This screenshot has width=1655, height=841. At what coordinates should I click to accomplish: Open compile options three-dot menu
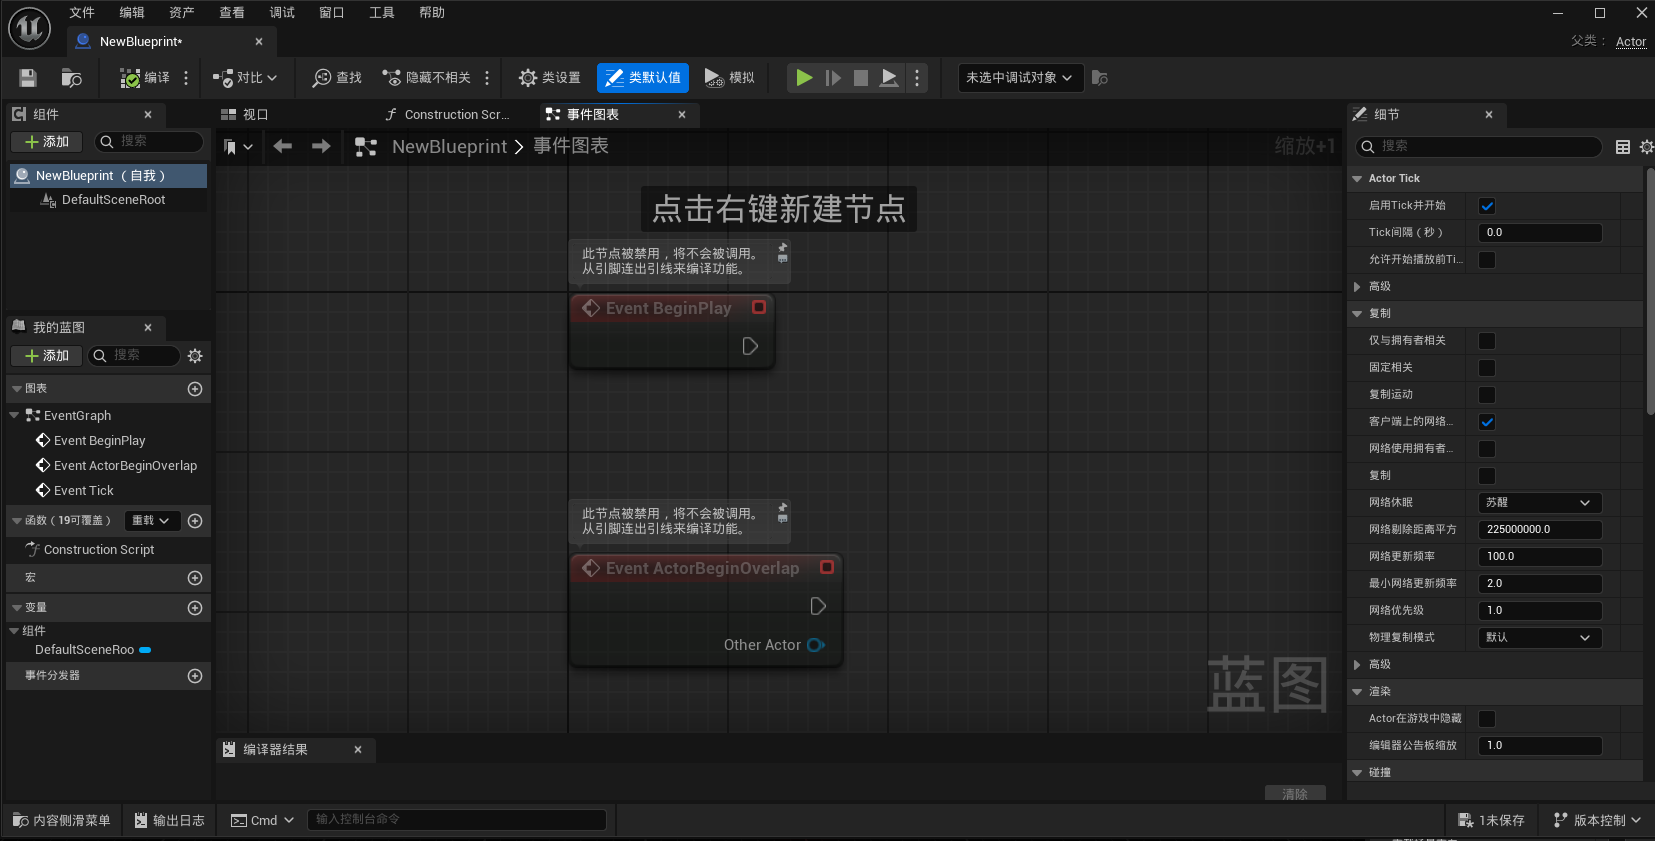point(186,78)
